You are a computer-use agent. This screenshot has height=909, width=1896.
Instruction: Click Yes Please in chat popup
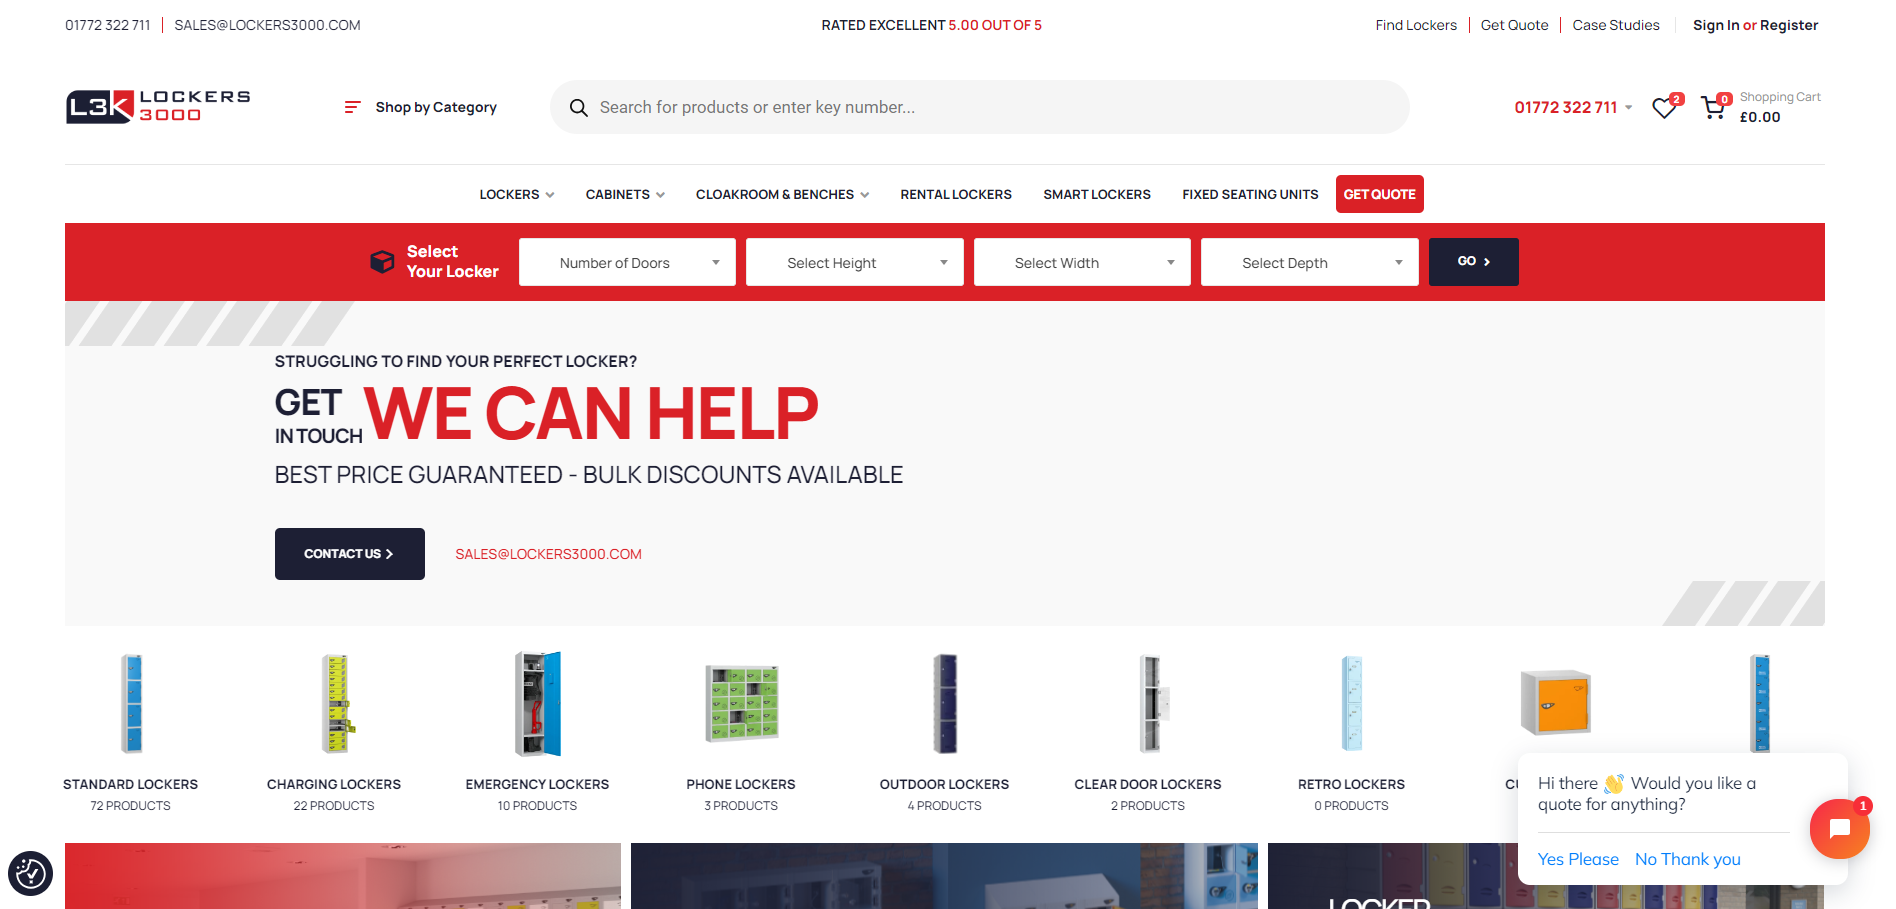pos(1577,859)
